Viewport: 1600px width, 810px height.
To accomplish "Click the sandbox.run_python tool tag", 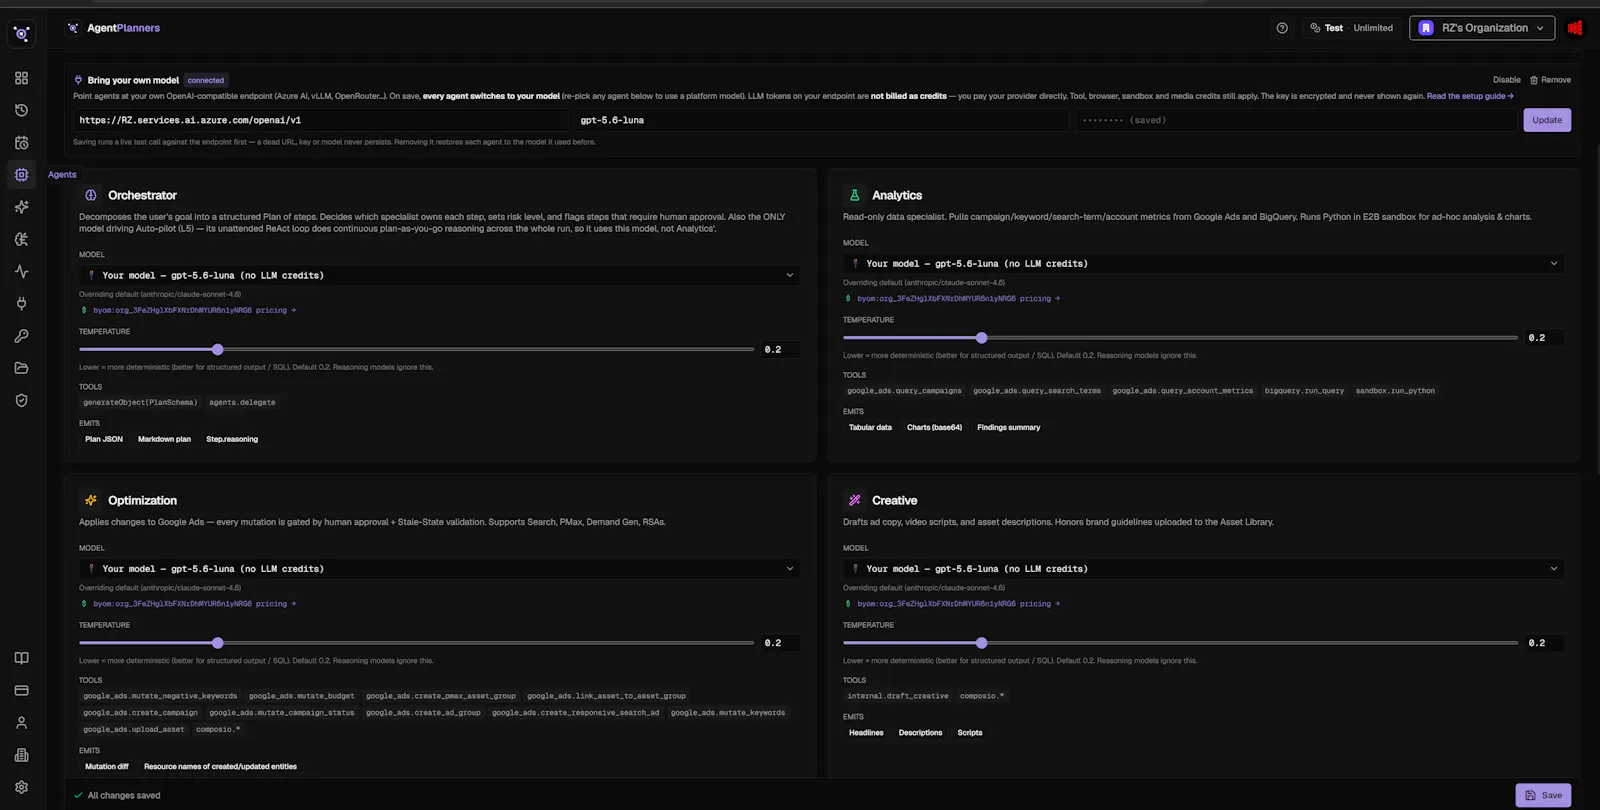I will tap(1395, 391).
